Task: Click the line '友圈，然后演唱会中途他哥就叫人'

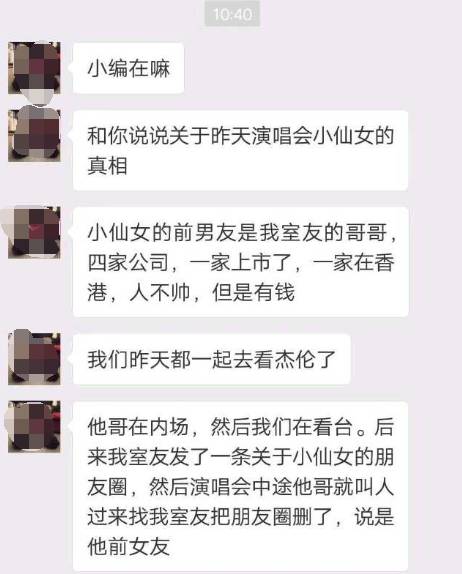Action: 241,487
